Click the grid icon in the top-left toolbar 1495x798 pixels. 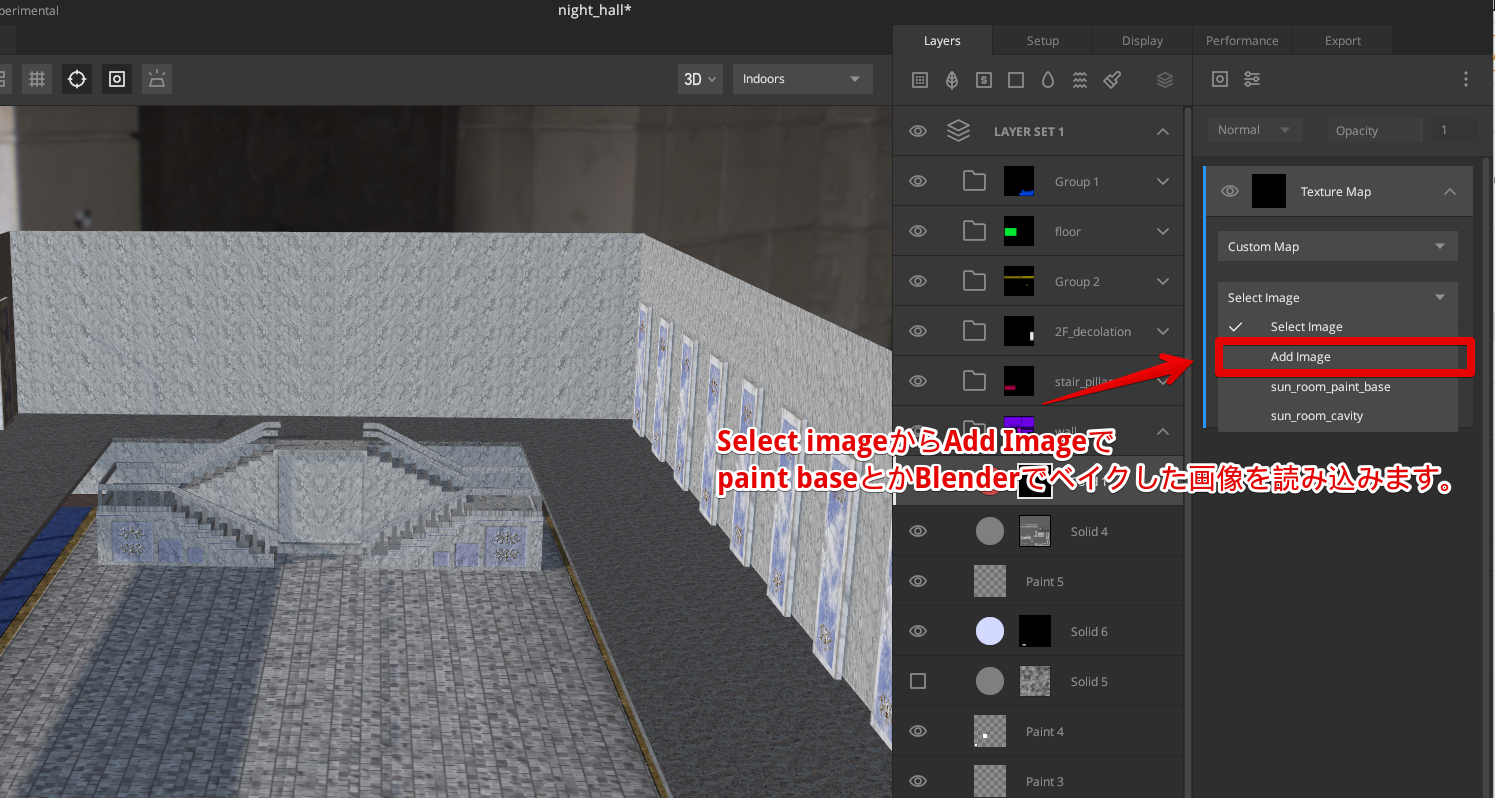point(36,78)
